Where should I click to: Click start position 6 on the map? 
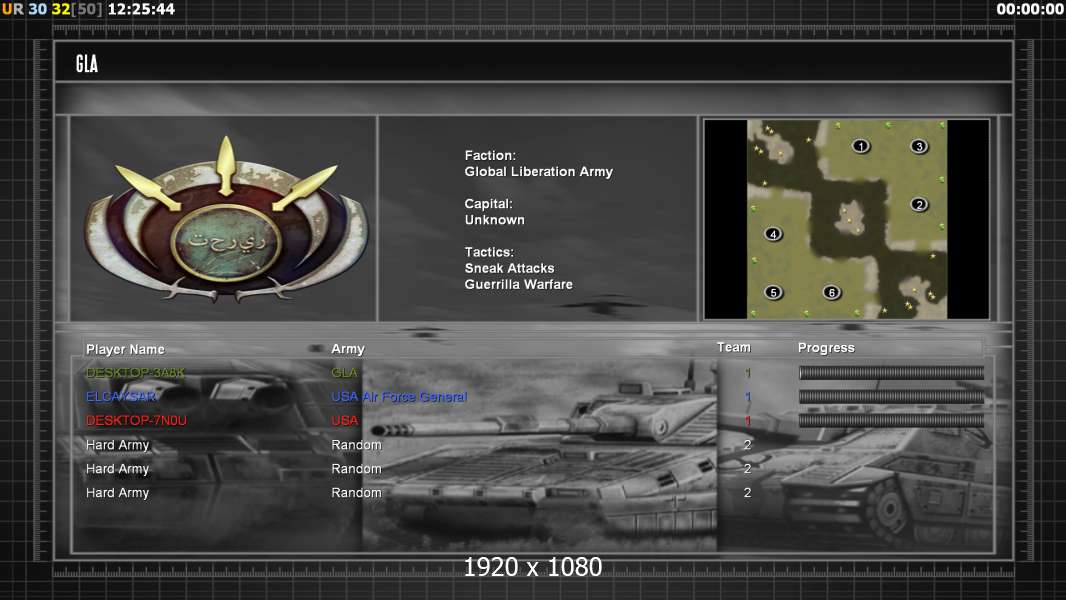pos(831,293)
